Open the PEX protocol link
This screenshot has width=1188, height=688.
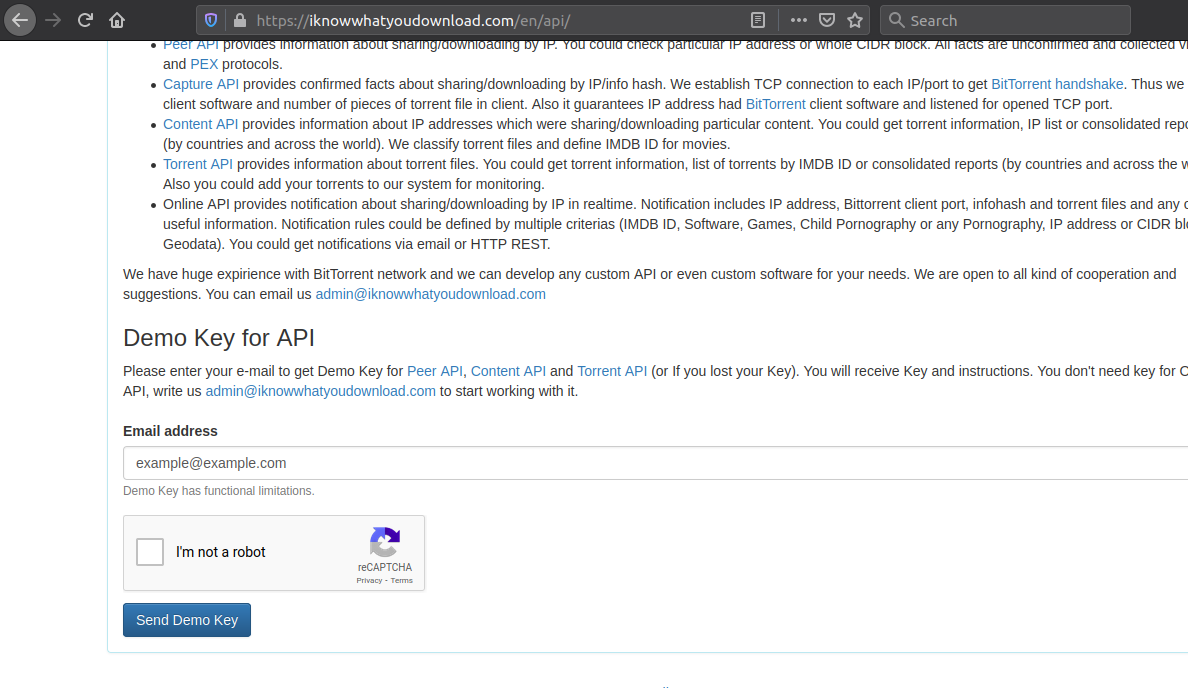(204, 64)
